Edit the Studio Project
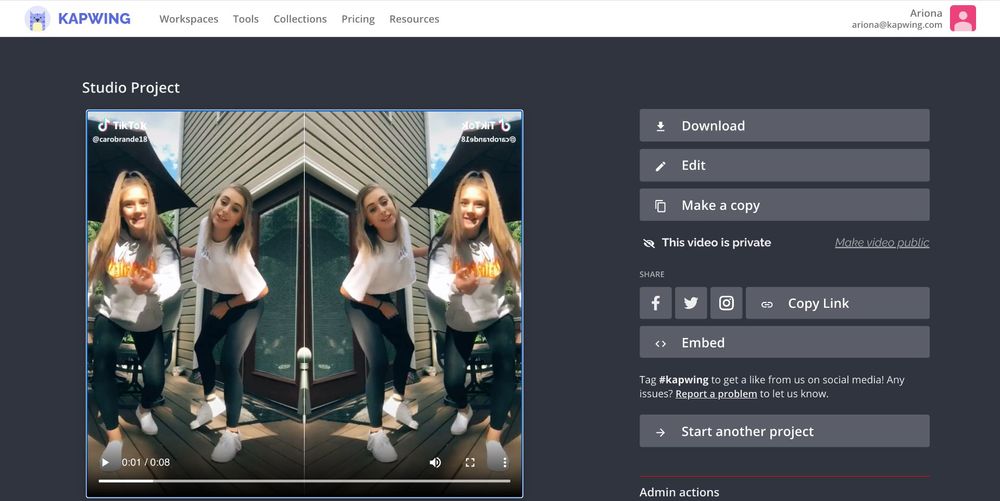1000x501 pixels. (x=784, y=165)
